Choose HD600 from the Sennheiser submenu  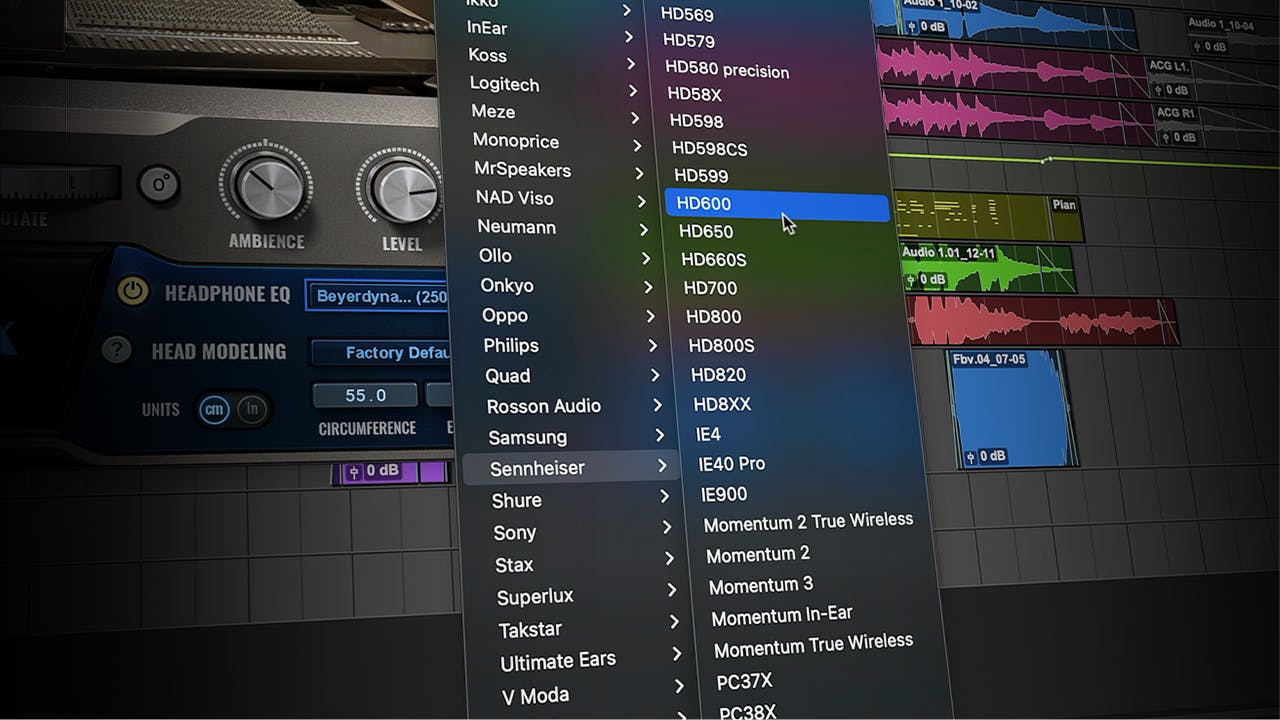776,205
